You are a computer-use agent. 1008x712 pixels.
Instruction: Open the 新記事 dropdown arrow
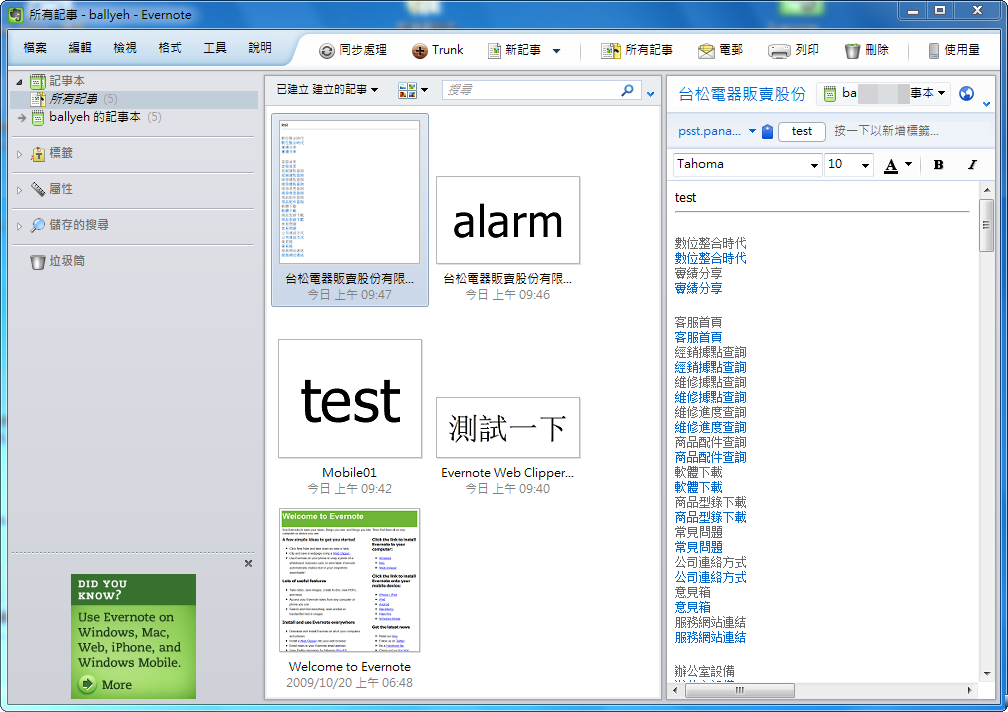pyautogui.click(x=557, y=51)
